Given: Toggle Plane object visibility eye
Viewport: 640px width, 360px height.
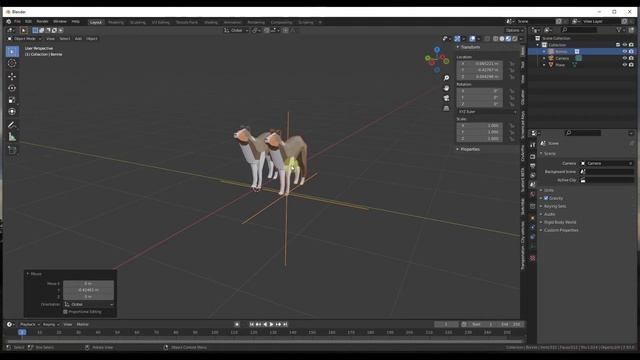Looking at the screenshot, I should [x=624, y=64].
